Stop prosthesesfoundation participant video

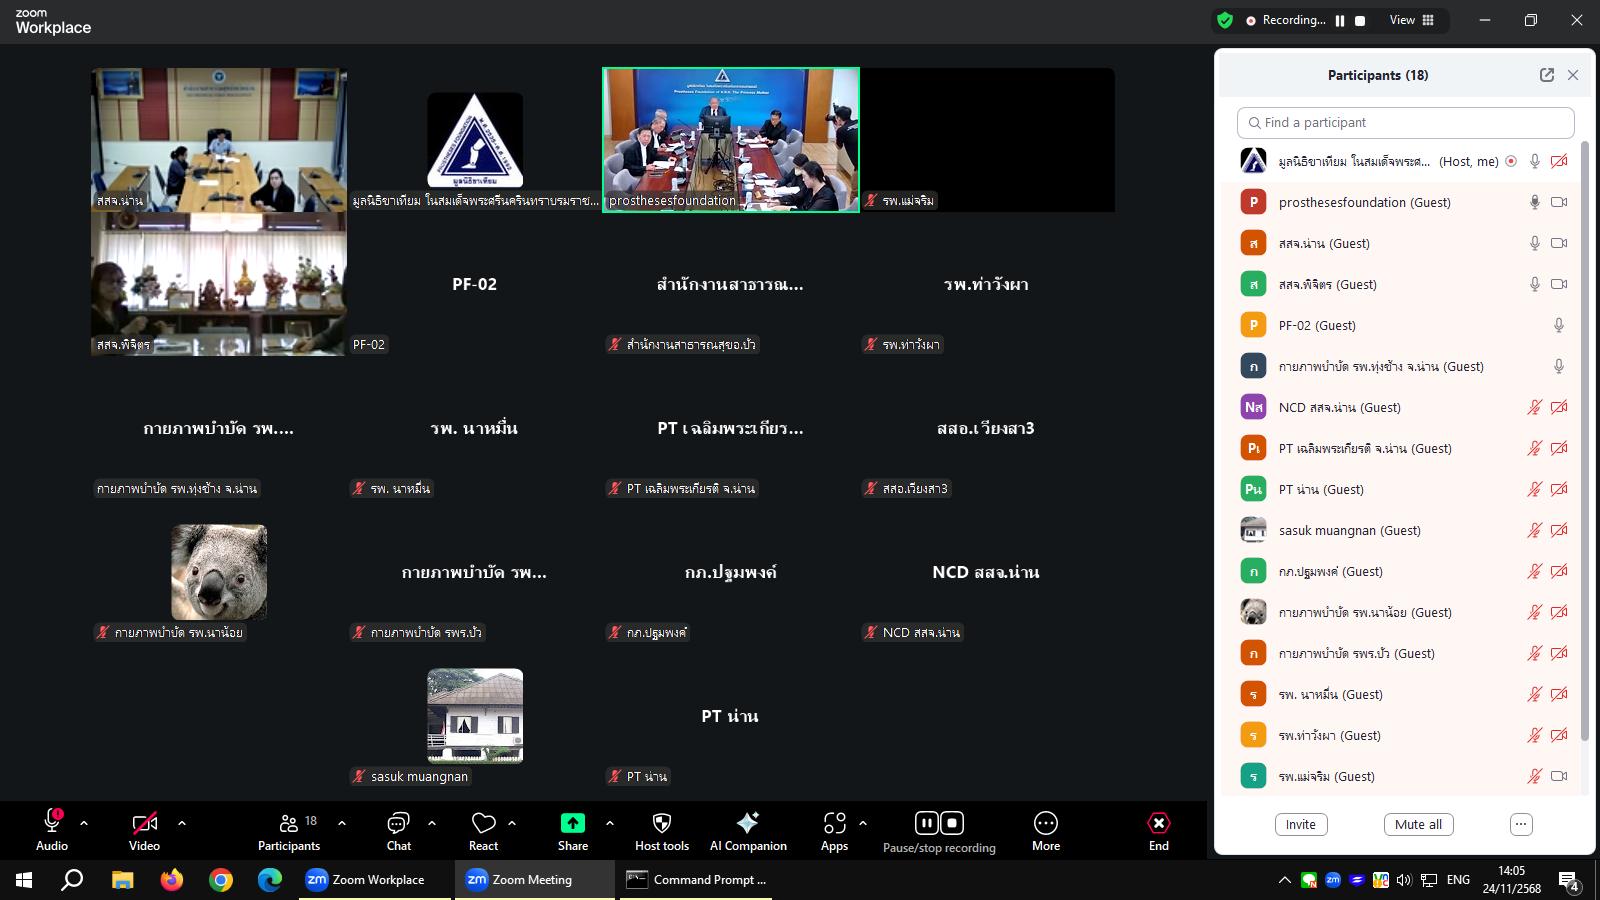1559,202
